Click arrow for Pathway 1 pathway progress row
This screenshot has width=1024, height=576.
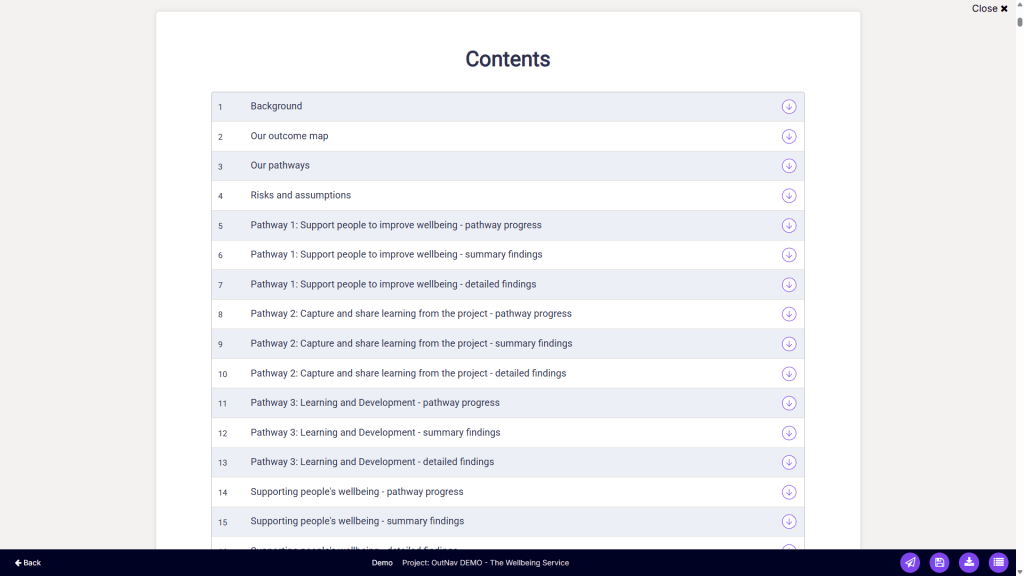point(789,226)
